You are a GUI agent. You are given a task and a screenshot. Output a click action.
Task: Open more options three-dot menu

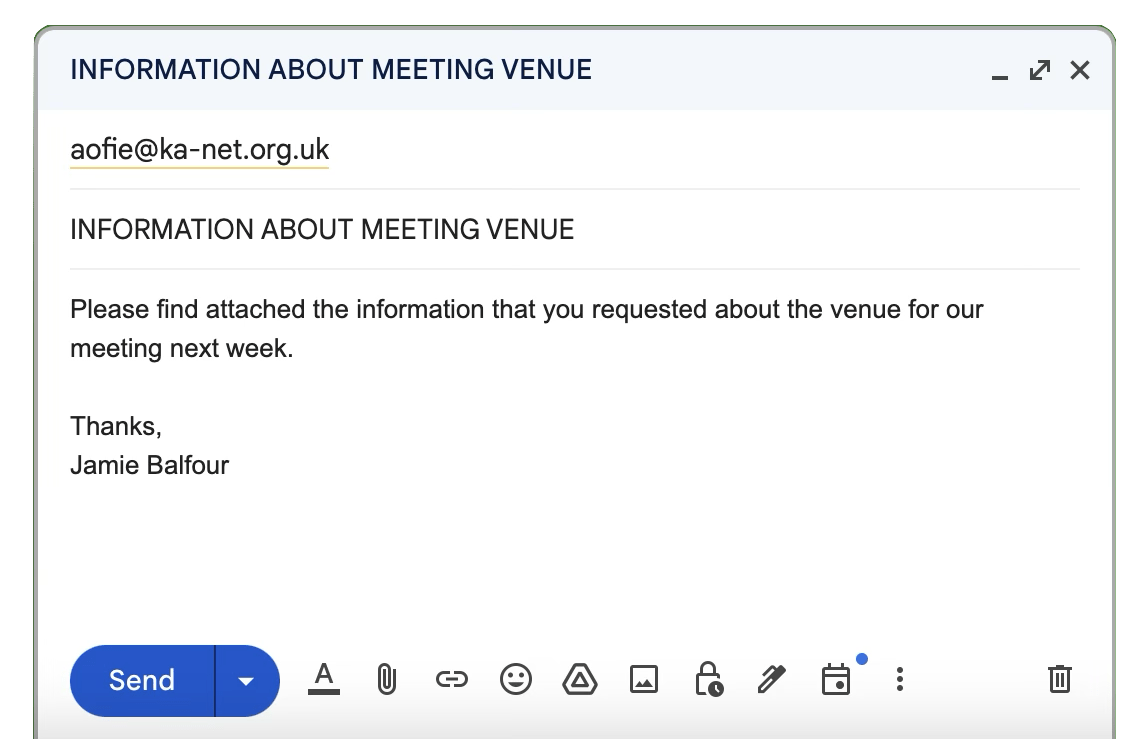pos(900,680)
